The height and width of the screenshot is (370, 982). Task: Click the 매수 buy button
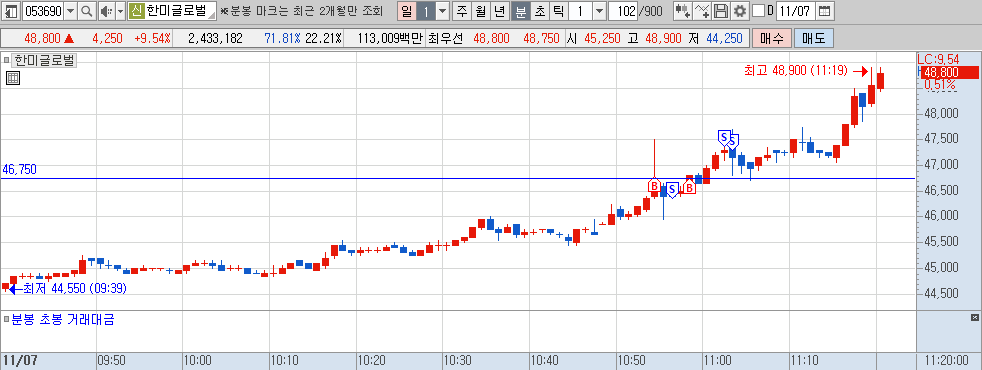click(x=772, y=38)
